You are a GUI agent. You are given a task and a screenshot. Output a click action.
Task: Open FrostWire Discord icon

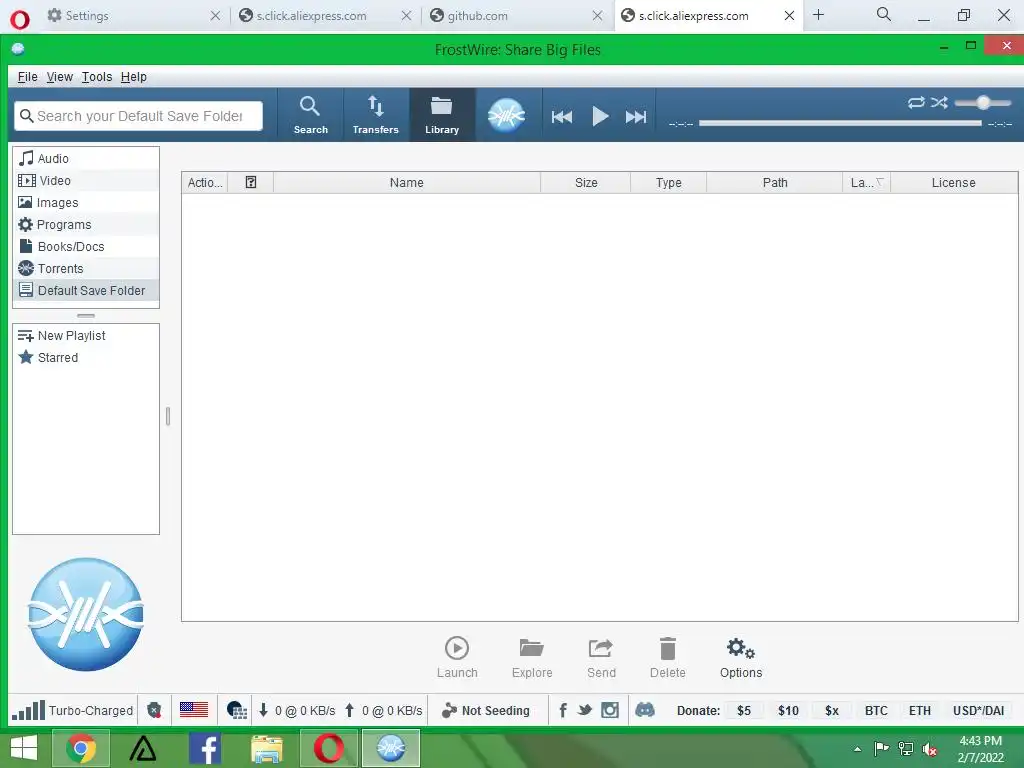(645, 710)
